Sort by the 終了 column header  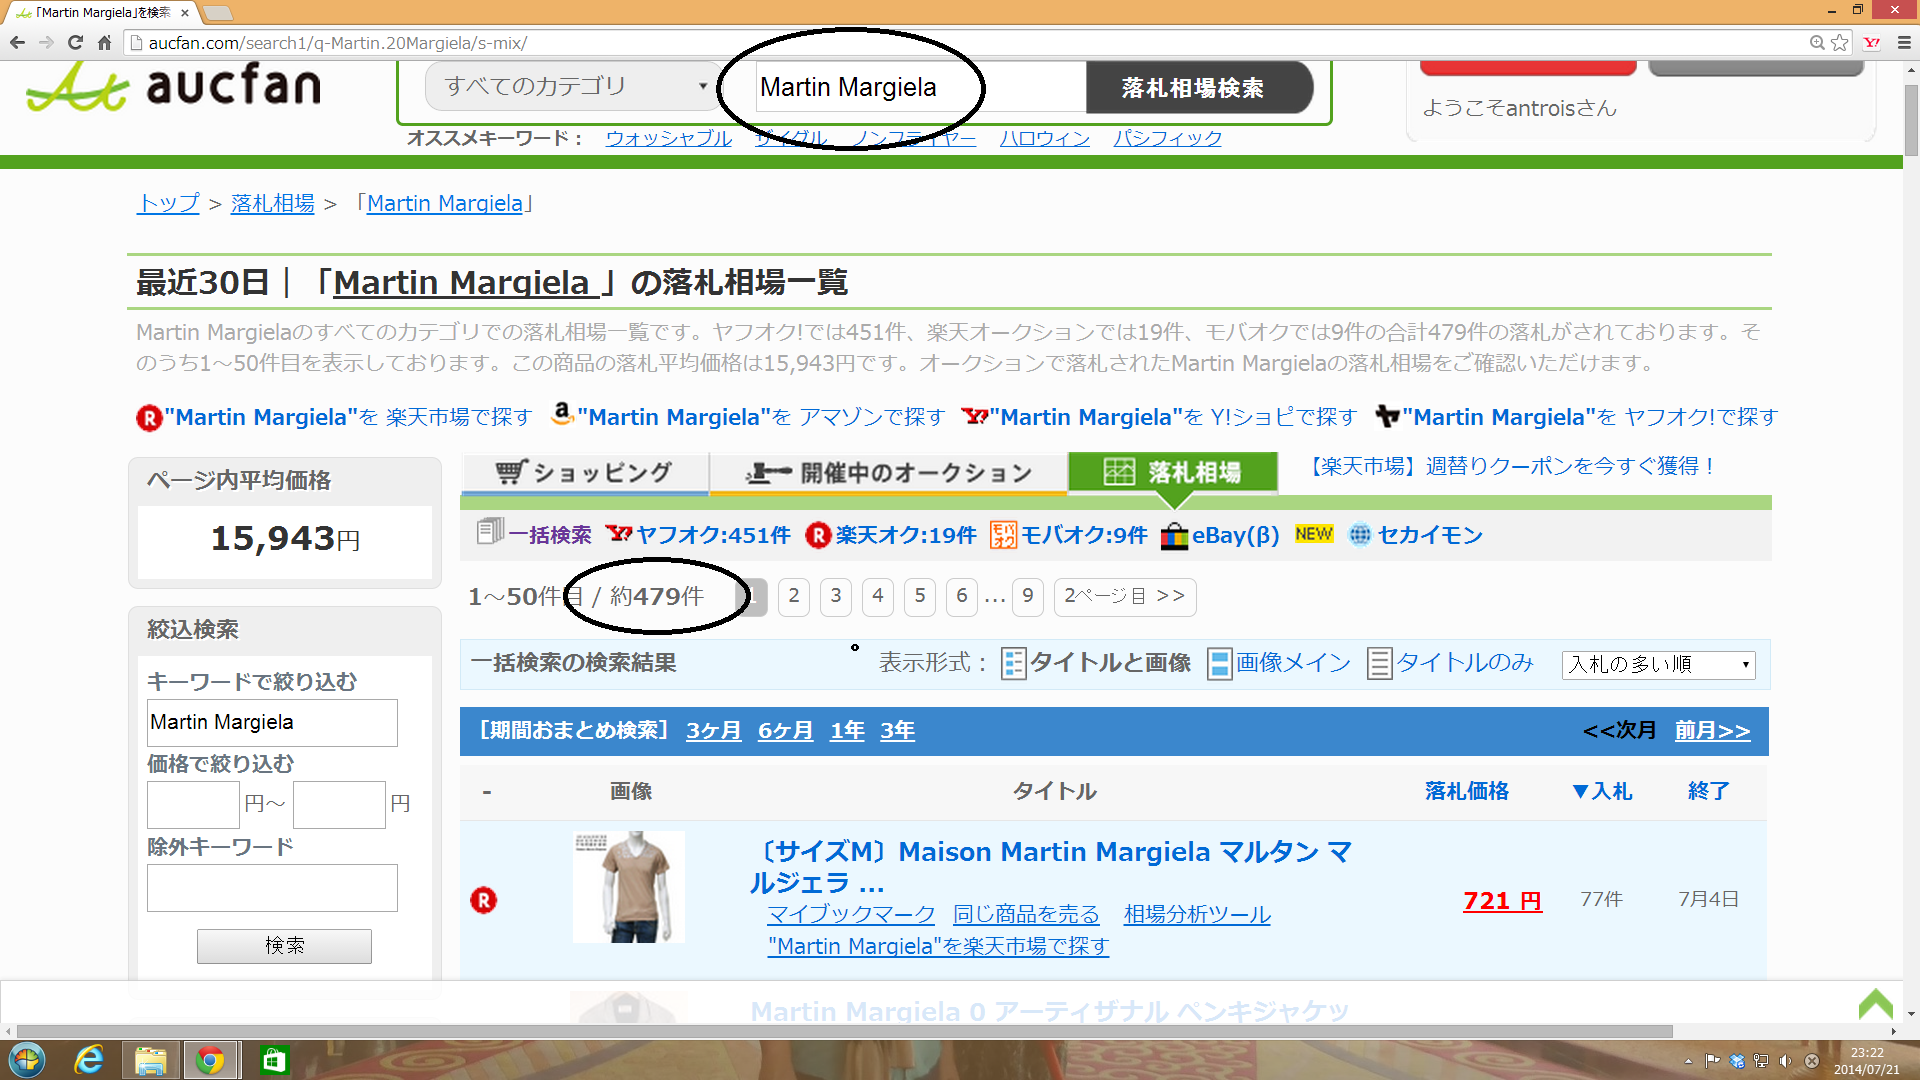[1708, 791]
